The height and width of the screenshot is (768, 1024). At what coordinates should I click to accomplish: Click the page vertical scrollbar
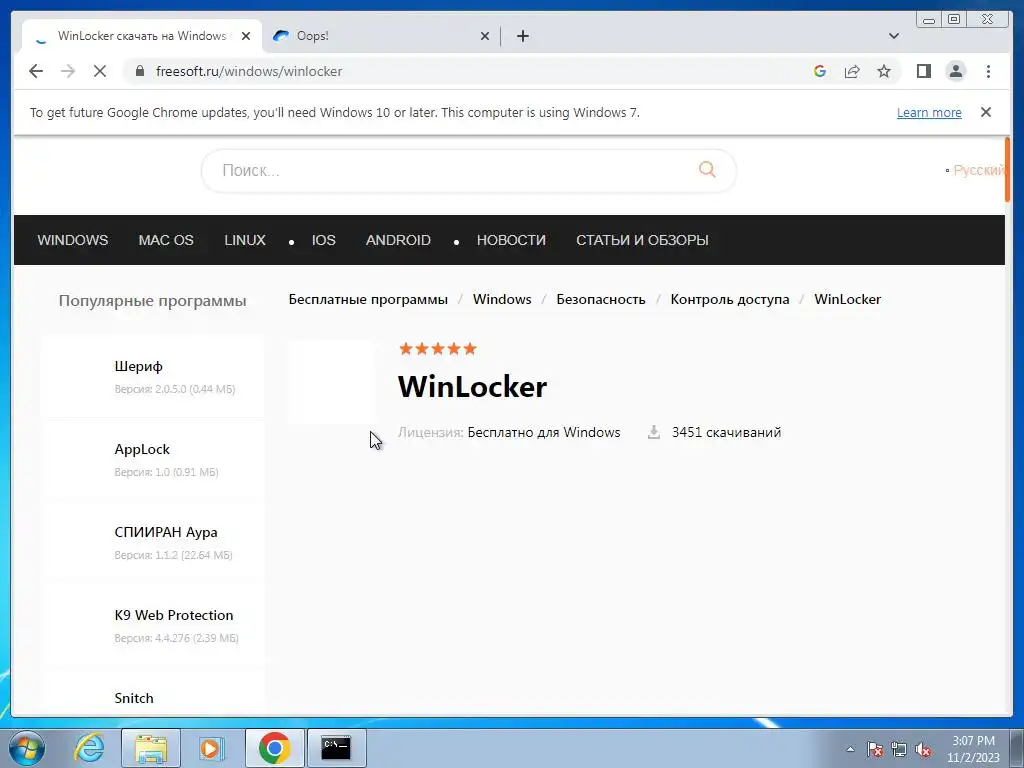[1008, 170]
